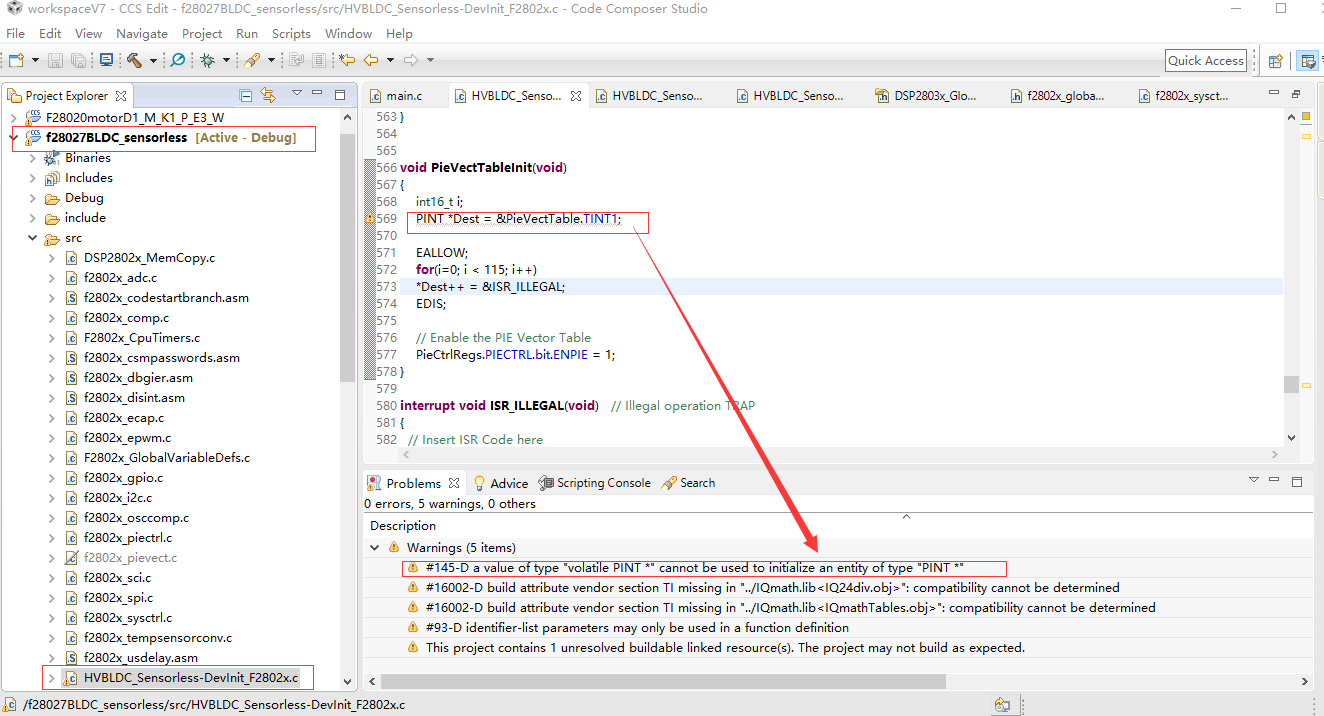Click the magnifier skip-breakpoints icon
Viewport: 1324px width, 716px height.
pos(177,60)
